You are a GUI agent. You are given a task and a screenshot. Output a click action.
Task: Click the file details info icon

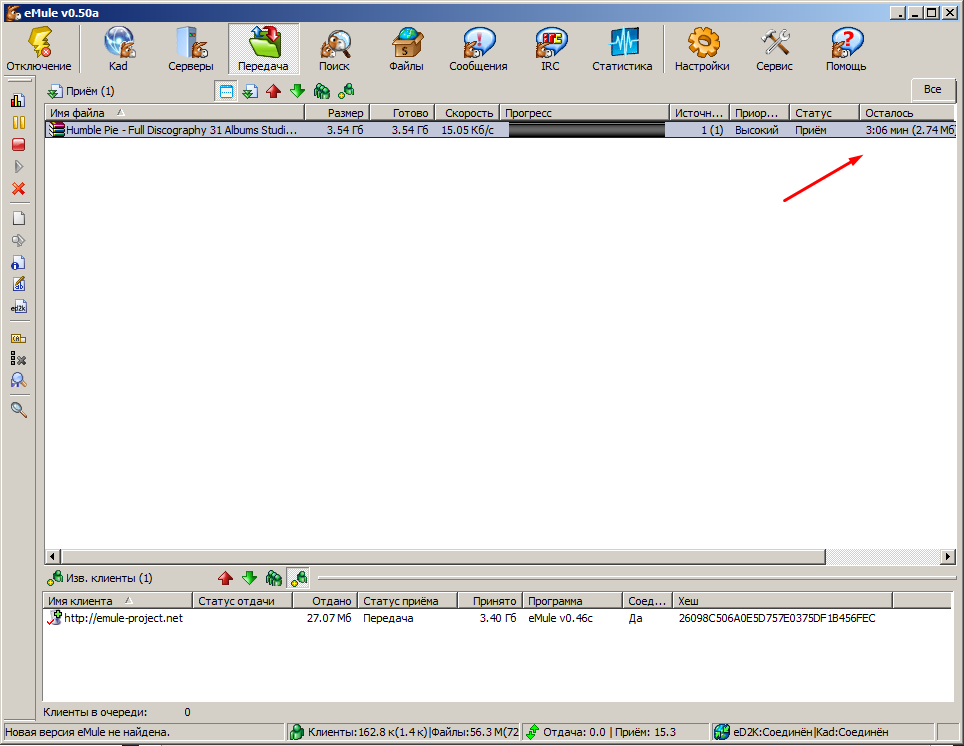(18, 263)
